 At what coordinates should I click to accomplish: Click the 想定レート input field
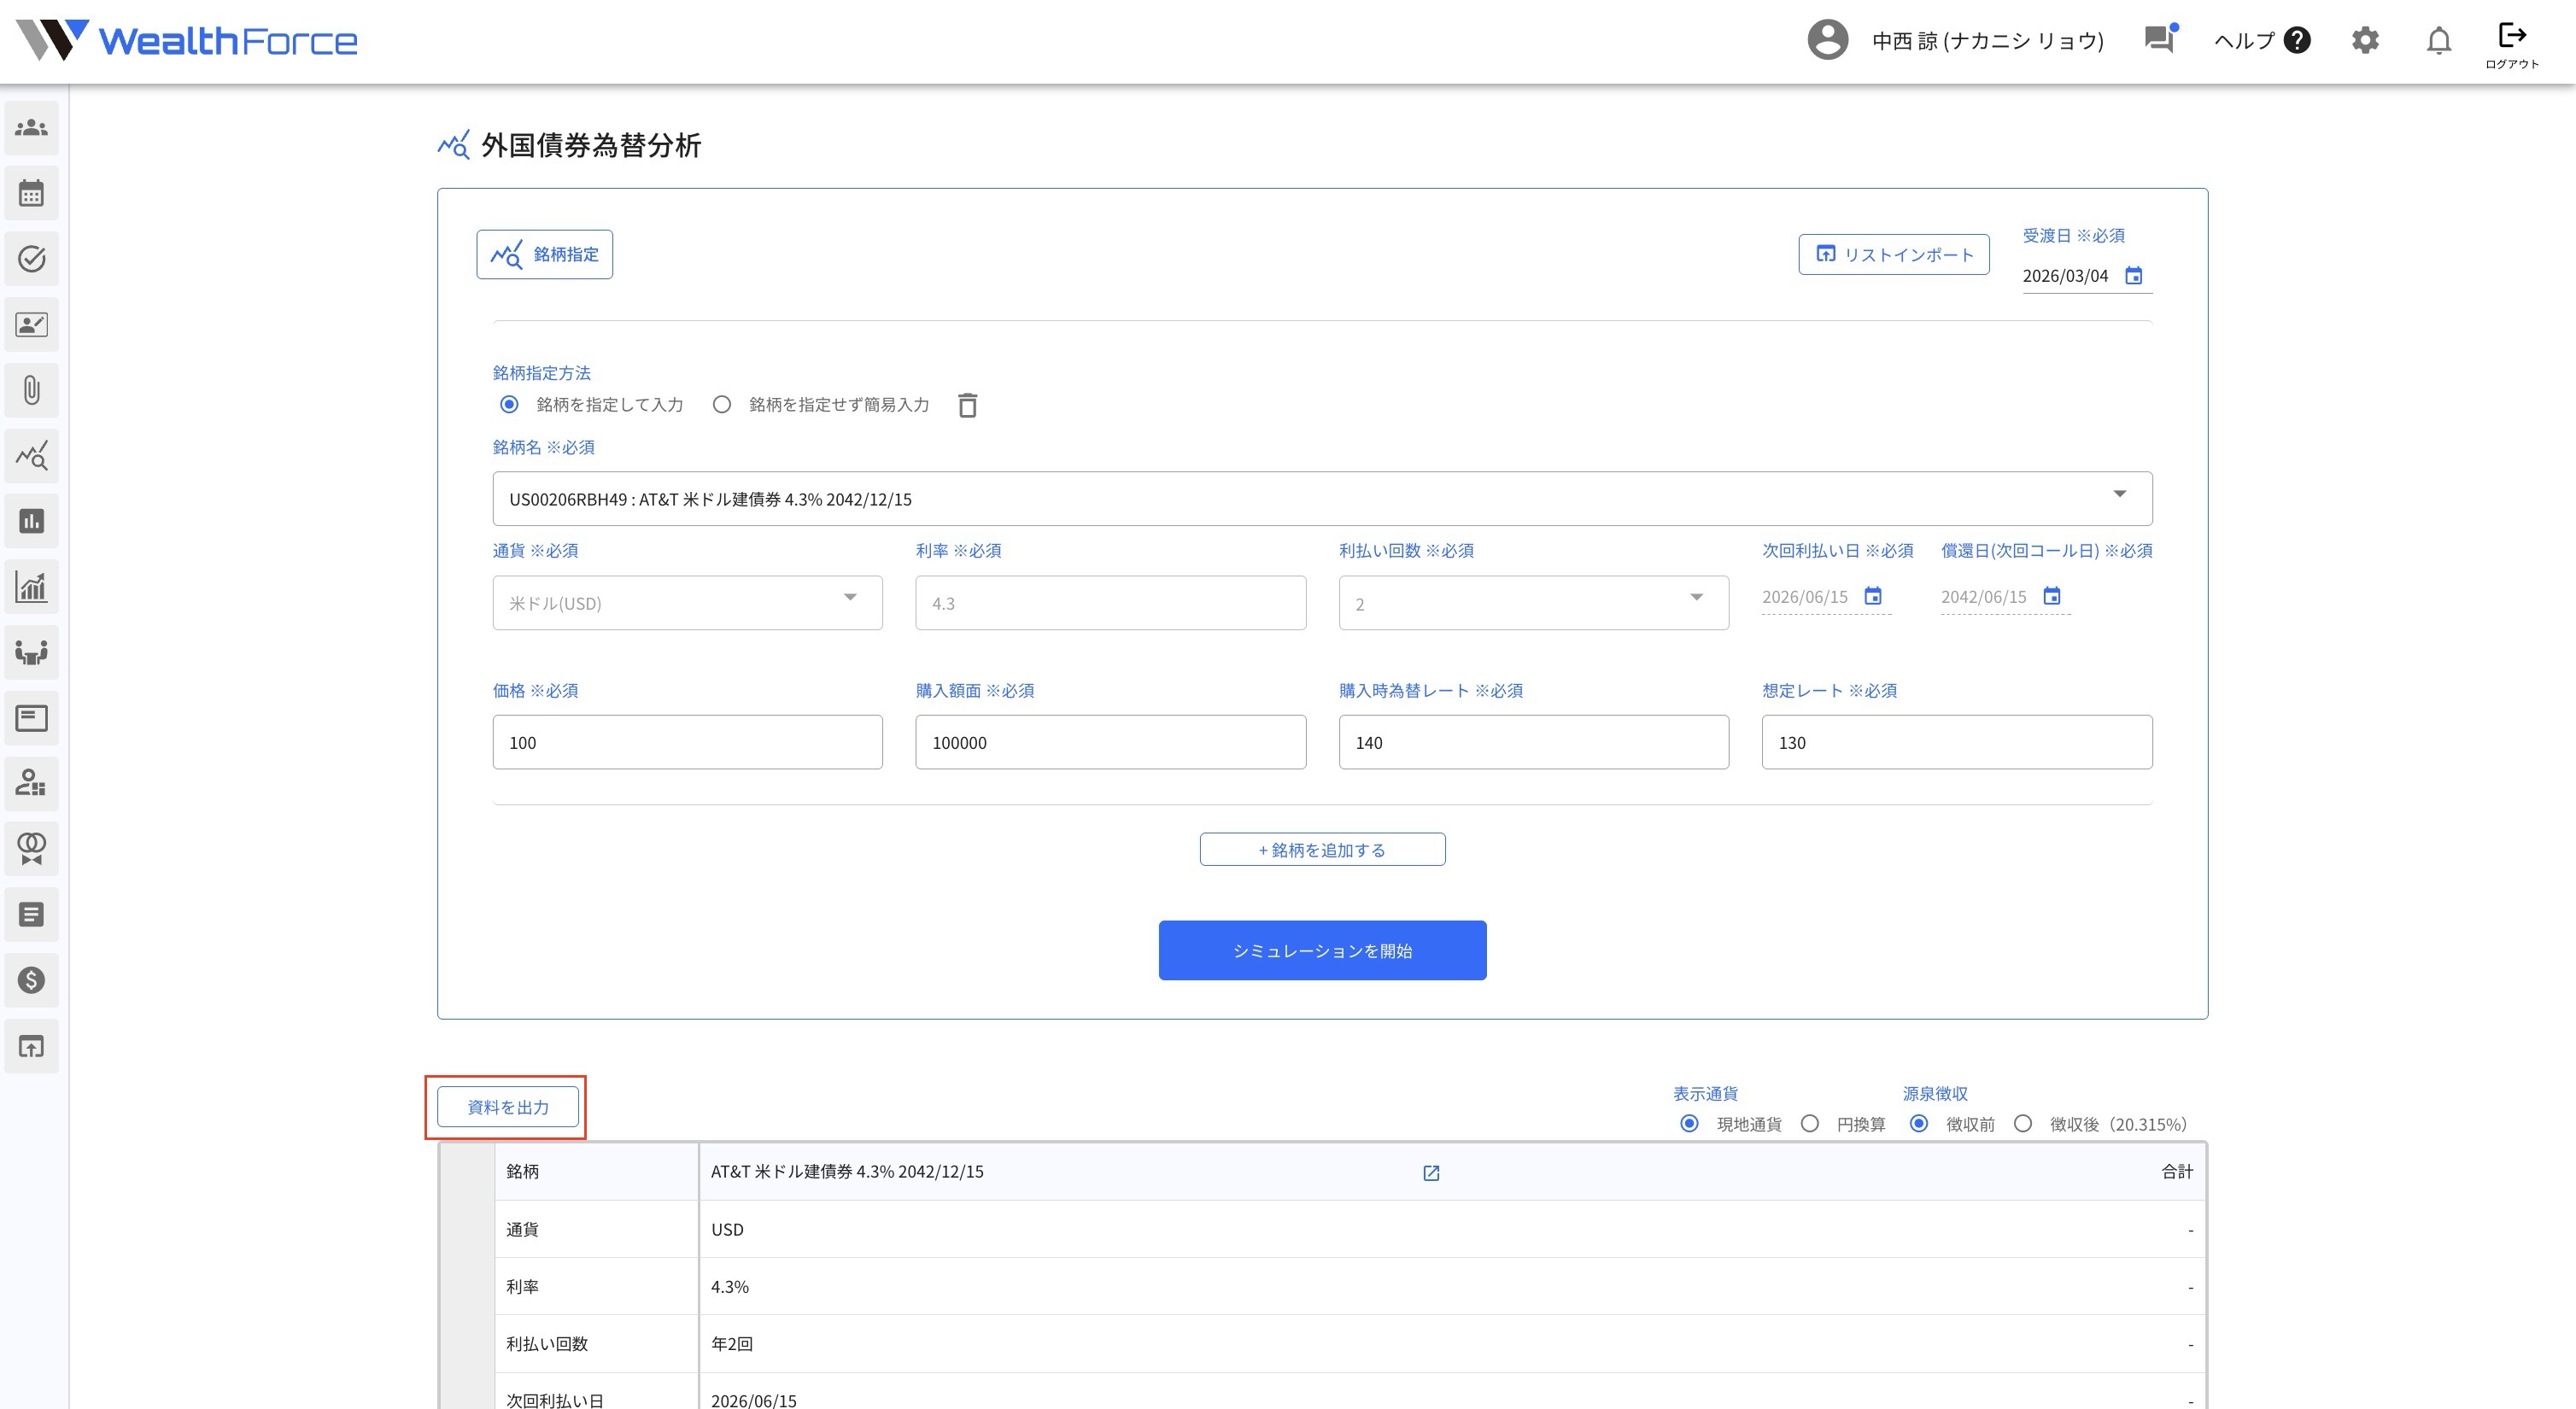pyautogui.click(x=1956, y=743)
